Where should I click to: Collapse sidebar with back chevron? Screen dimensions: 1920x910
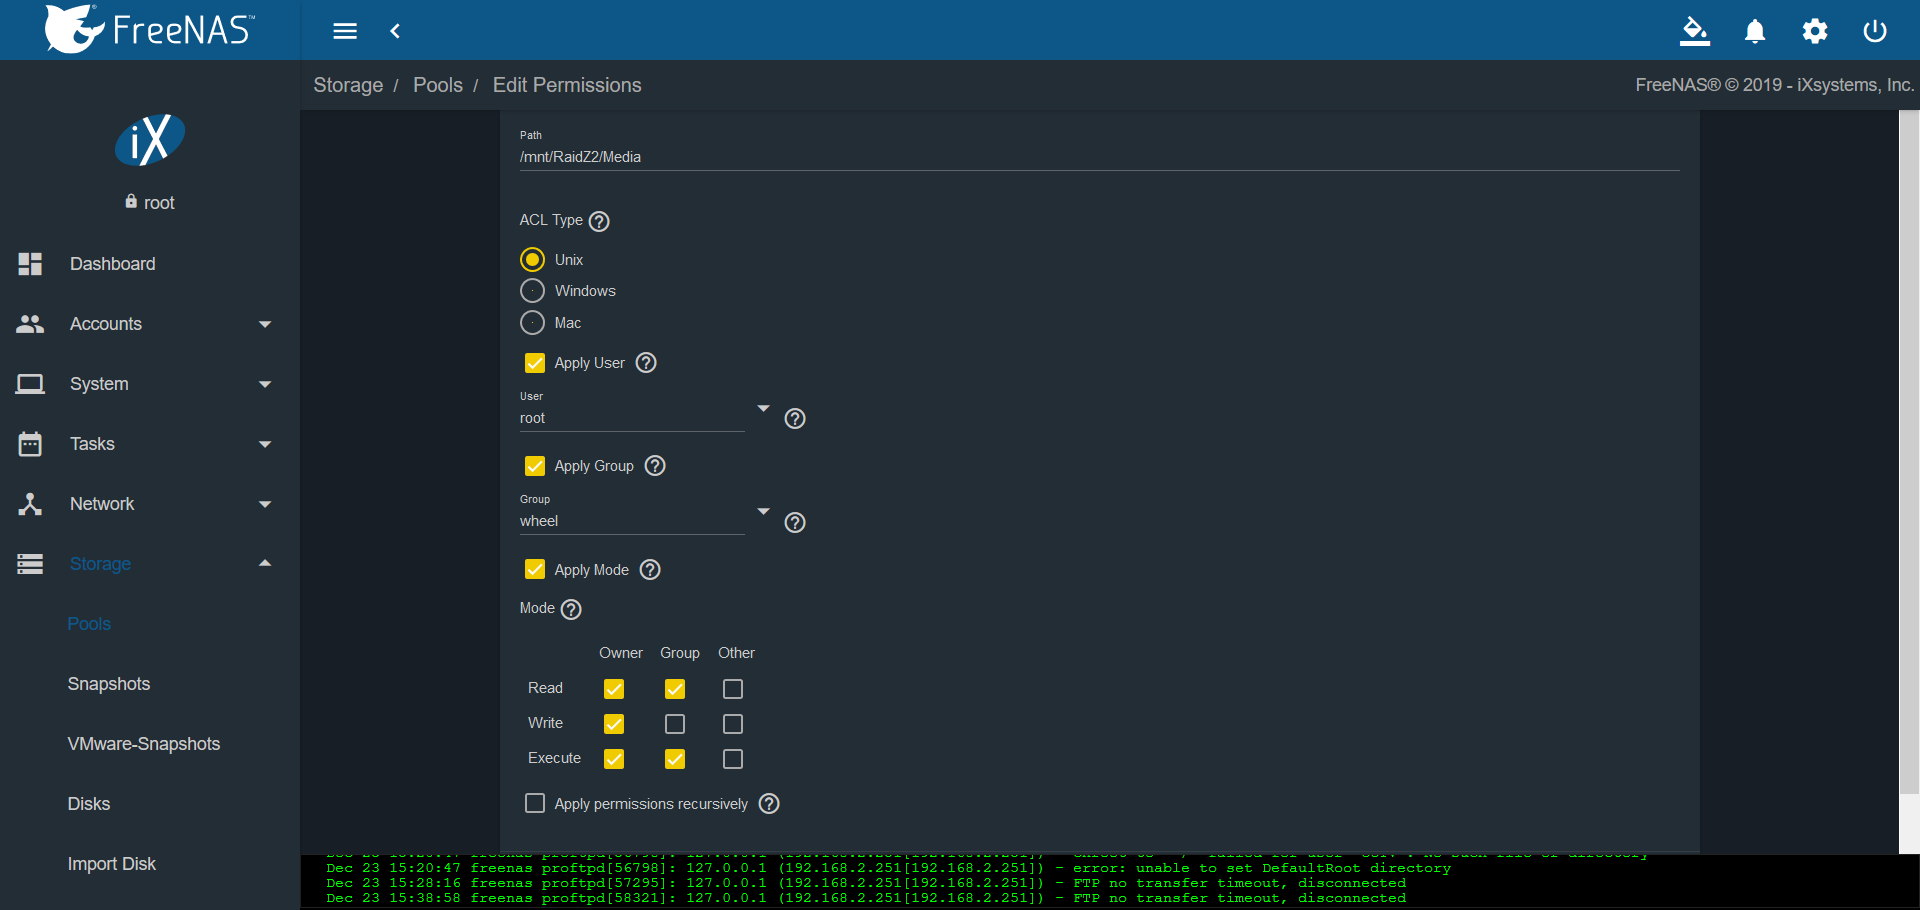click(x=395, y=31)
